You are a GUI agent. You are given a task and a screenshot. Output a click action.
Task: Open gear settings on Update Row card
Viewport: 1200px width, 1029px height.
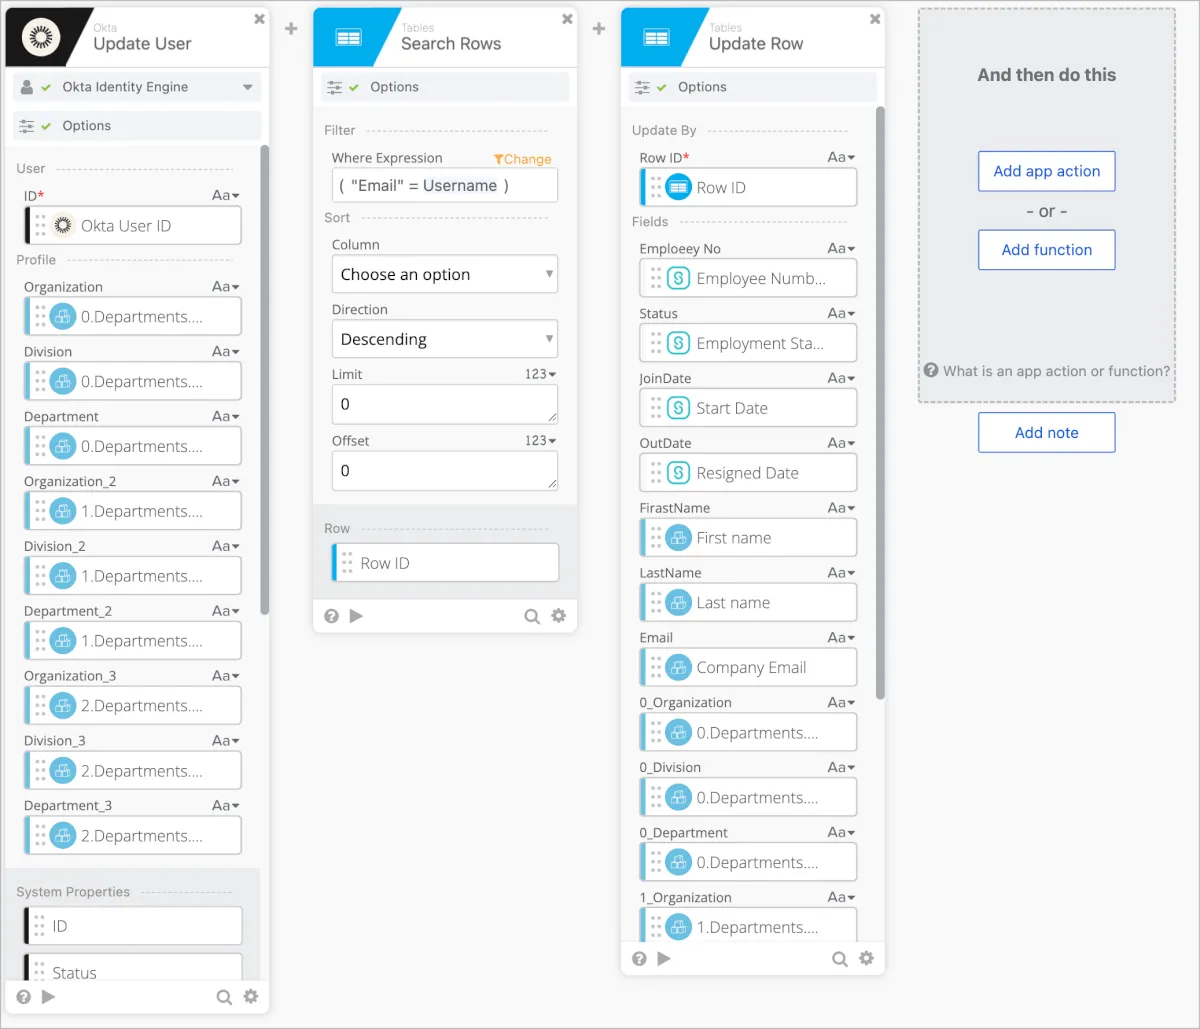[x=866, y=958]
